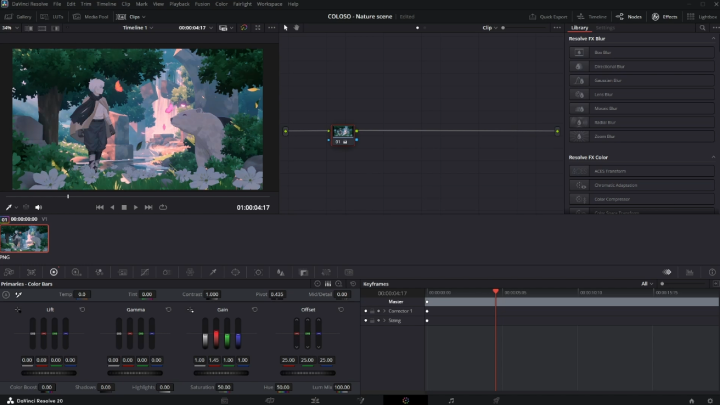
Task: Open the viewer zoom percentage dropdown
Action: click(x=10, y=28)
